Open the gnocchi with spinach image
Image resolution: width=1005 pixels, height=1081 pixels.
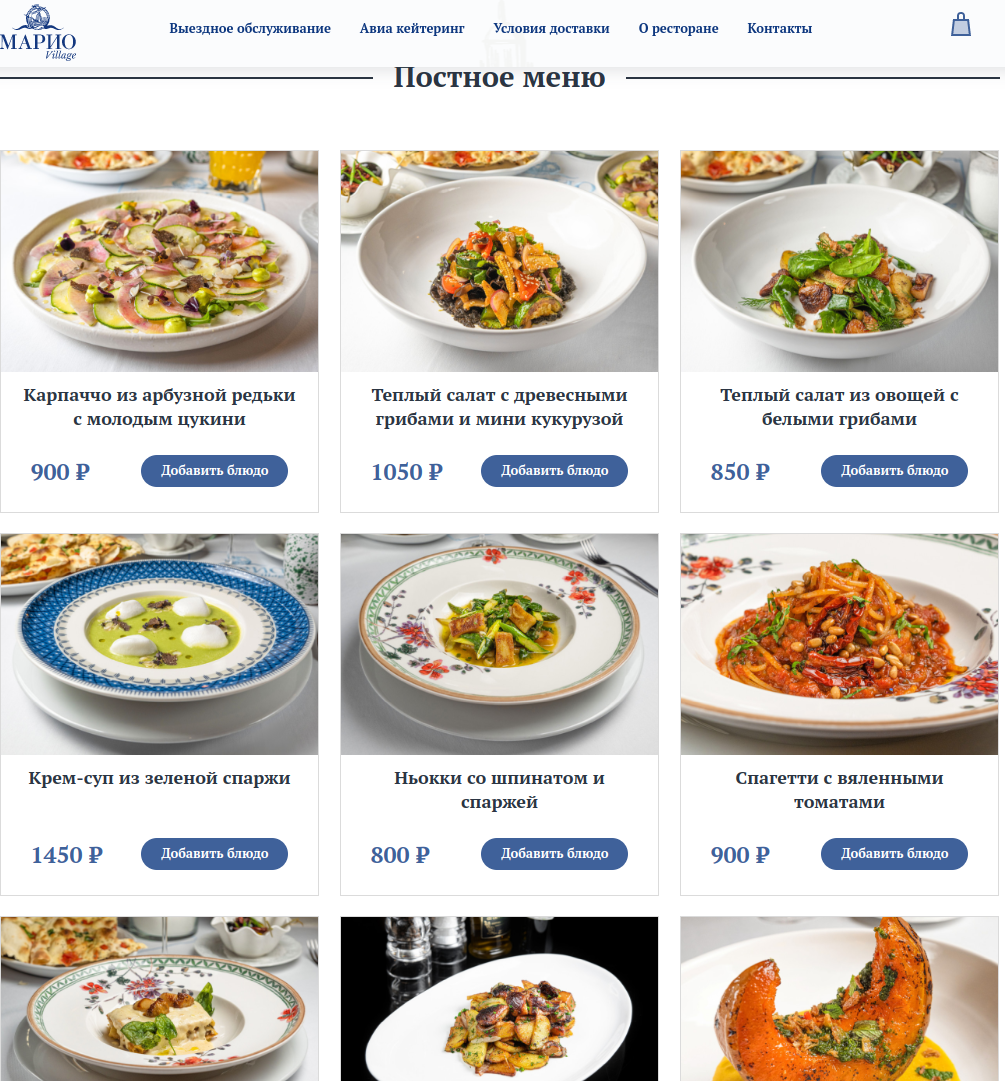click(499, 644)
